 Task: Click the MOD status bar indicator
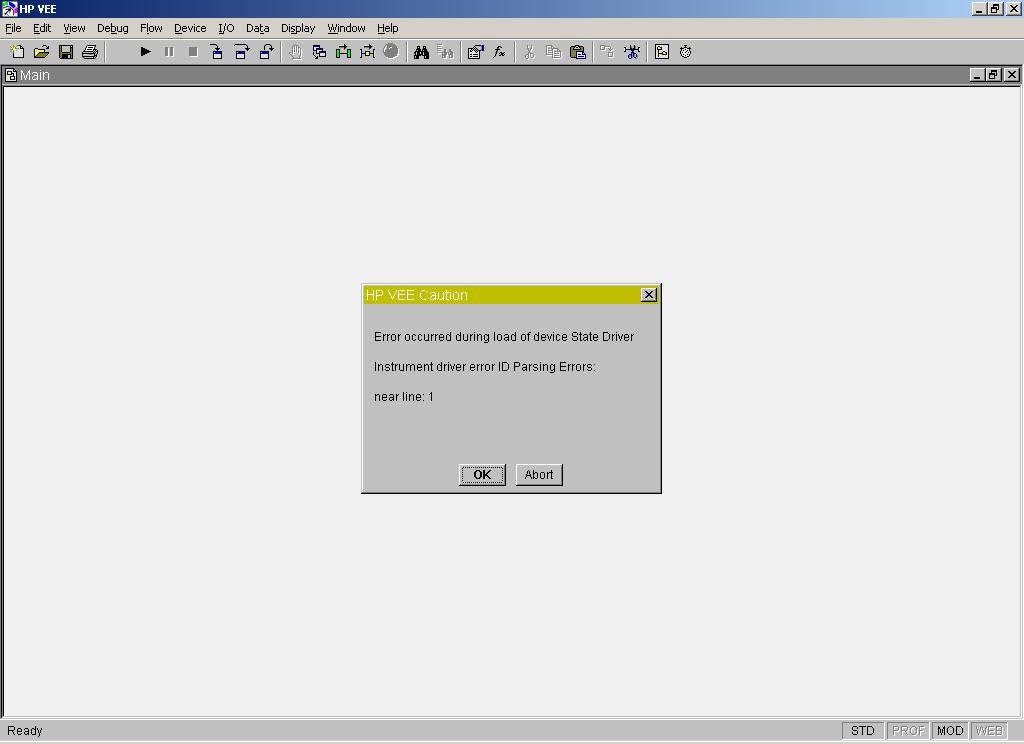click(x=950, y=731)
